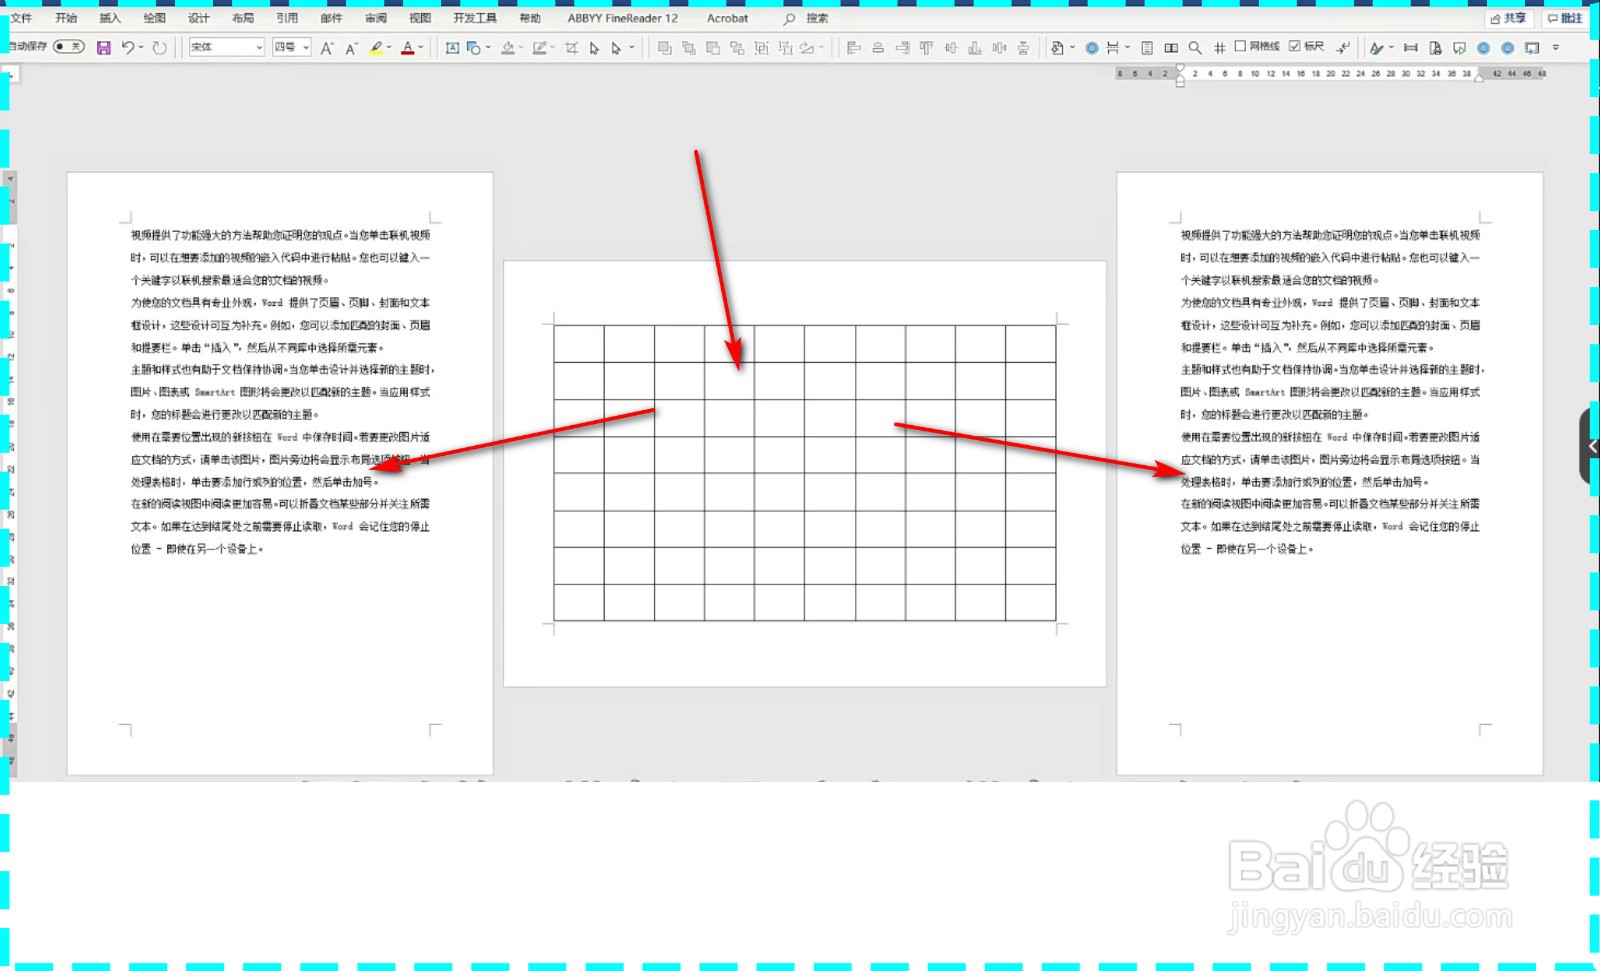The width and height of the screenshot is (1600, 971).
Task: Expand the page break options dropdown arrow
Action: pyautogui.click(x=1128, y=47)
